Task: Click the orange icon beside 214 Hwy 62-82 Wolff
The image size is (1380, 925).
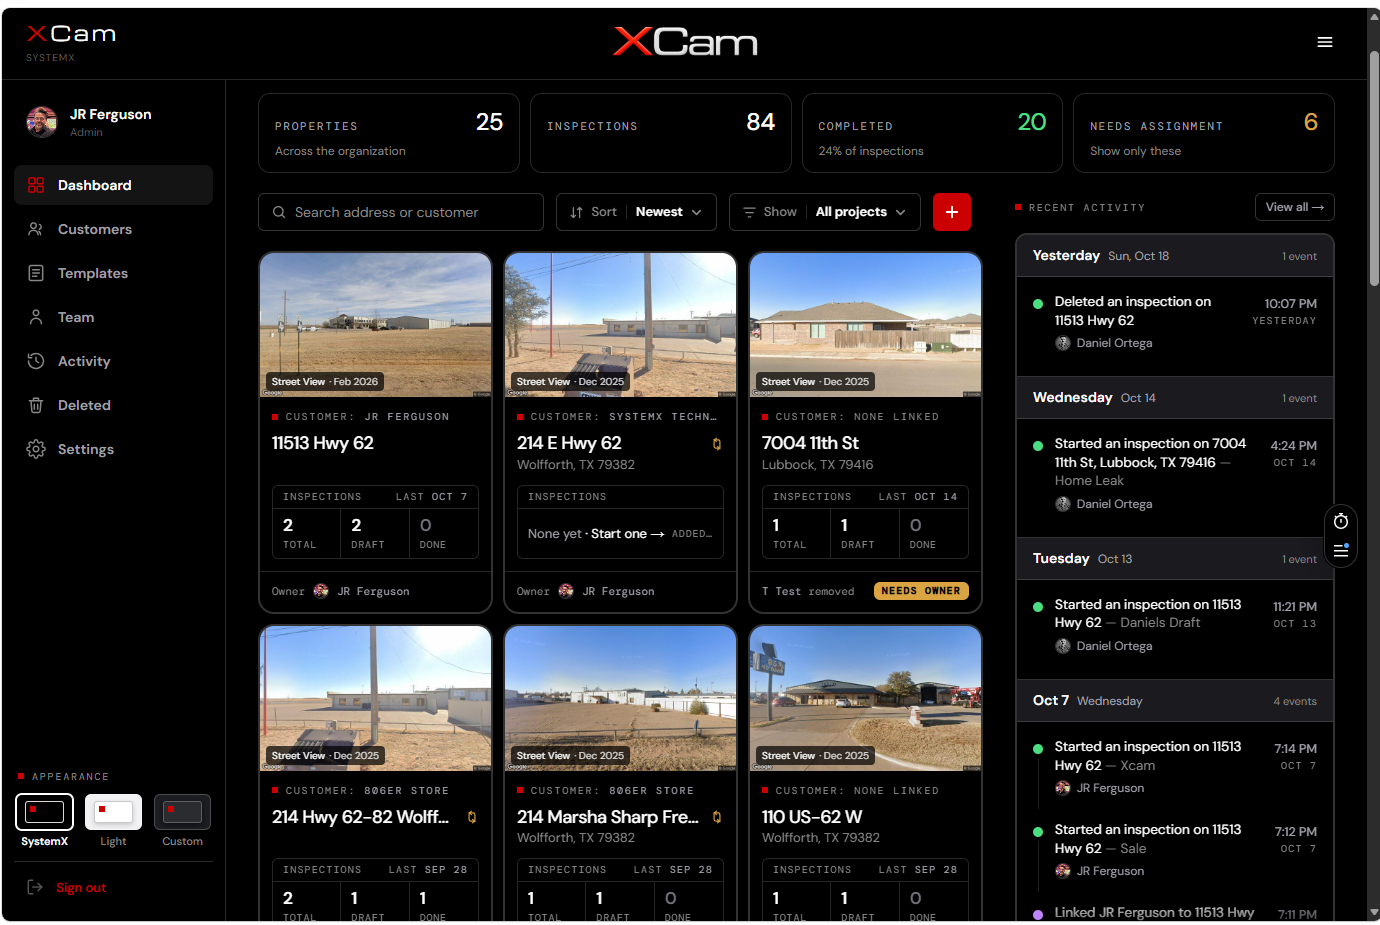Action: click(x=472, y=817)
